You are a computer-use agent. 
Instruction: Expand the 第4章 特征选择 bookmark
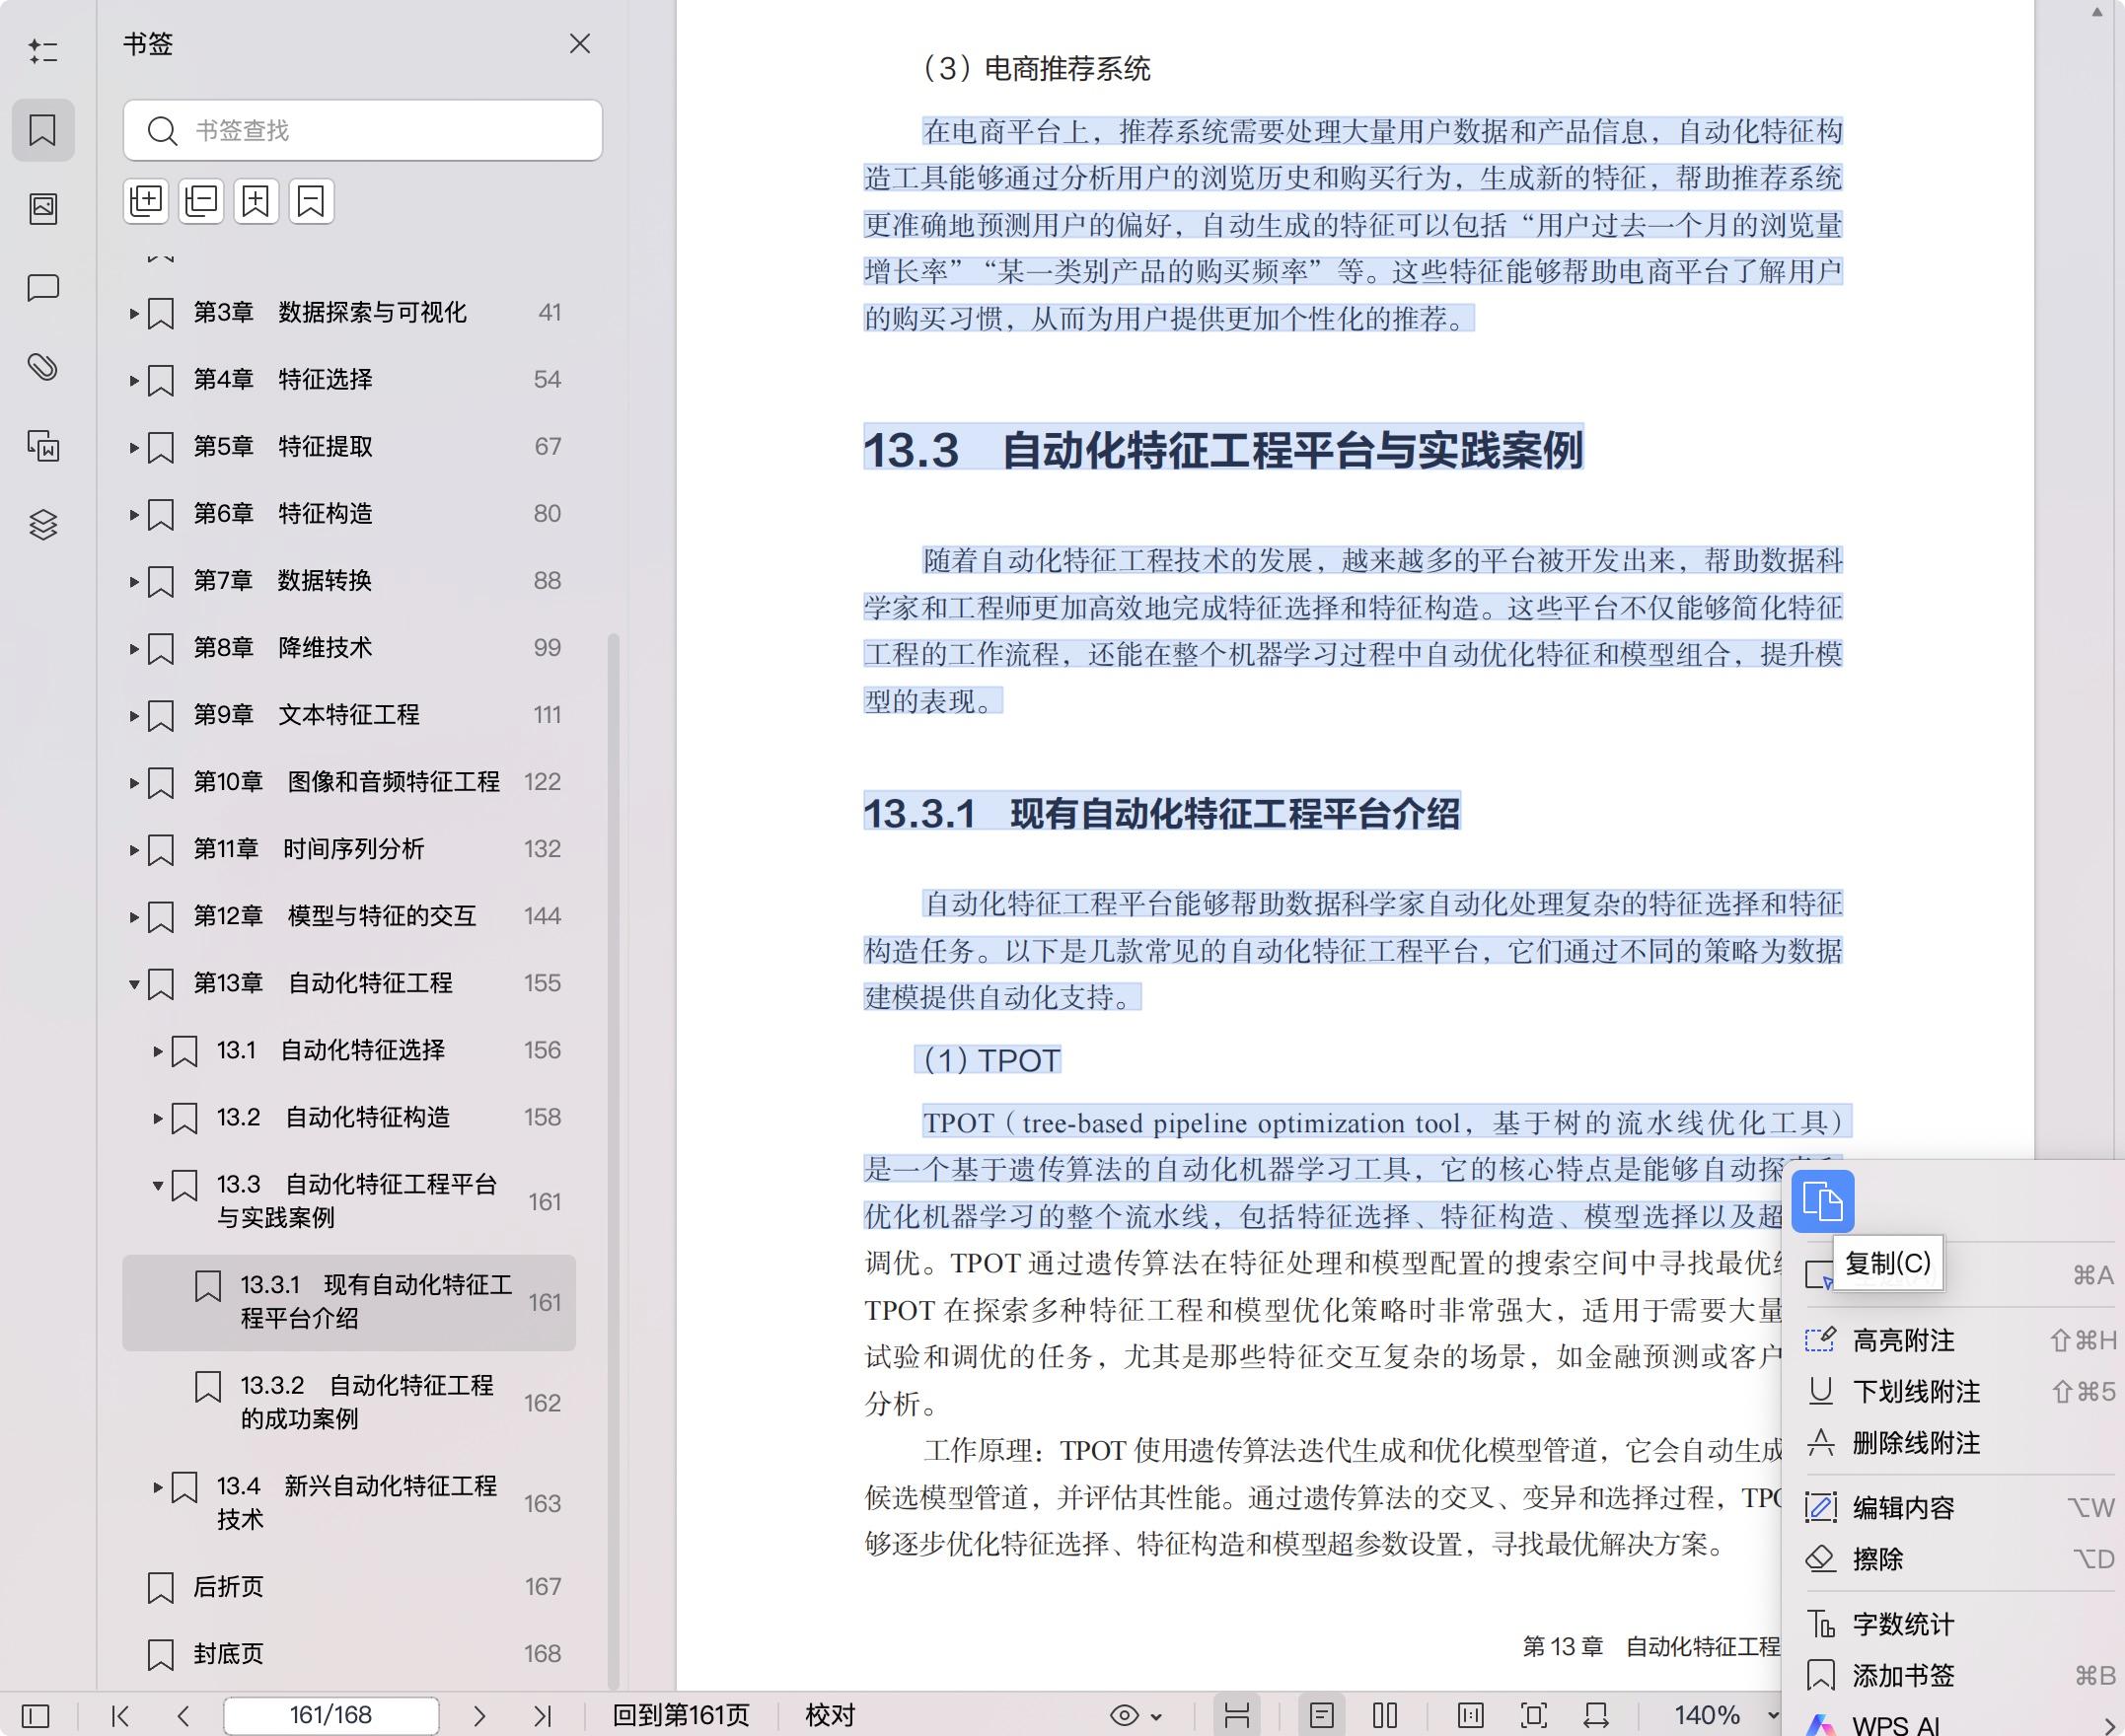[x=134, y=381]
